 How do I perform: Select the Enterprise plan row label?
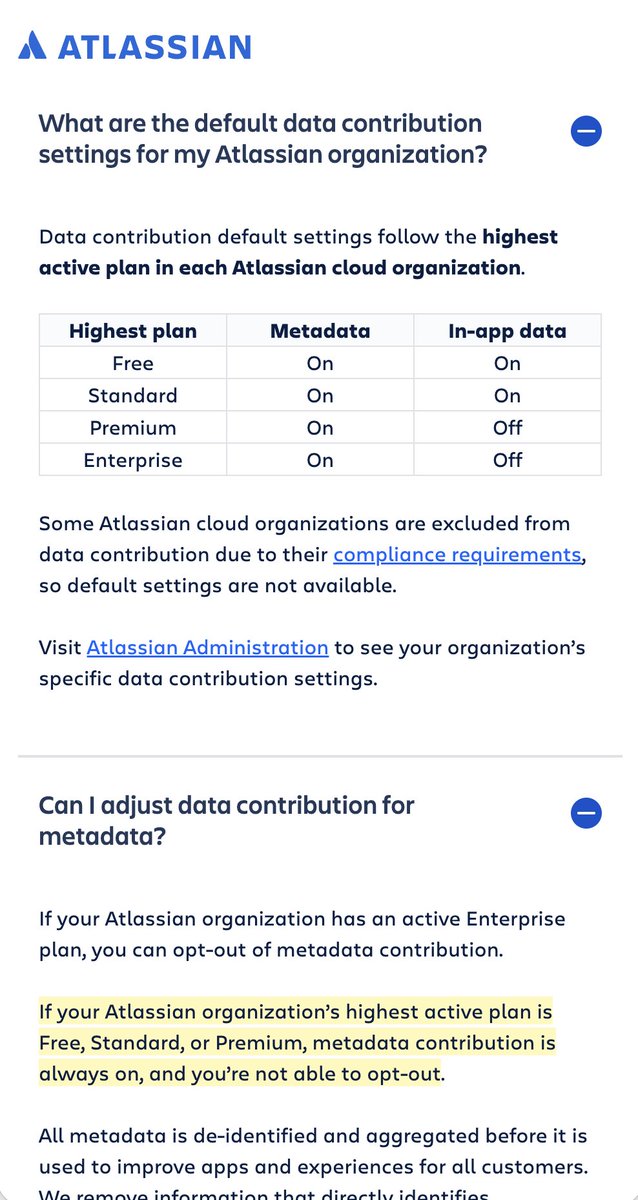pos(133,460)
